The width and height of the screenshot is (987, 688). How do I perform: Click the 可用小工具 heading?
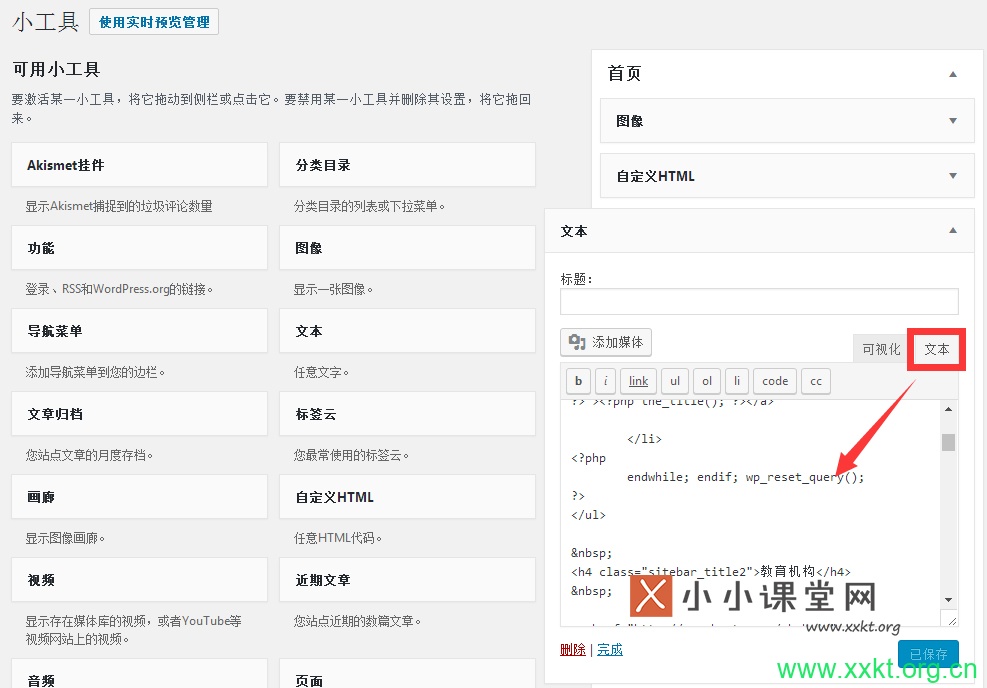coord(57,69)
